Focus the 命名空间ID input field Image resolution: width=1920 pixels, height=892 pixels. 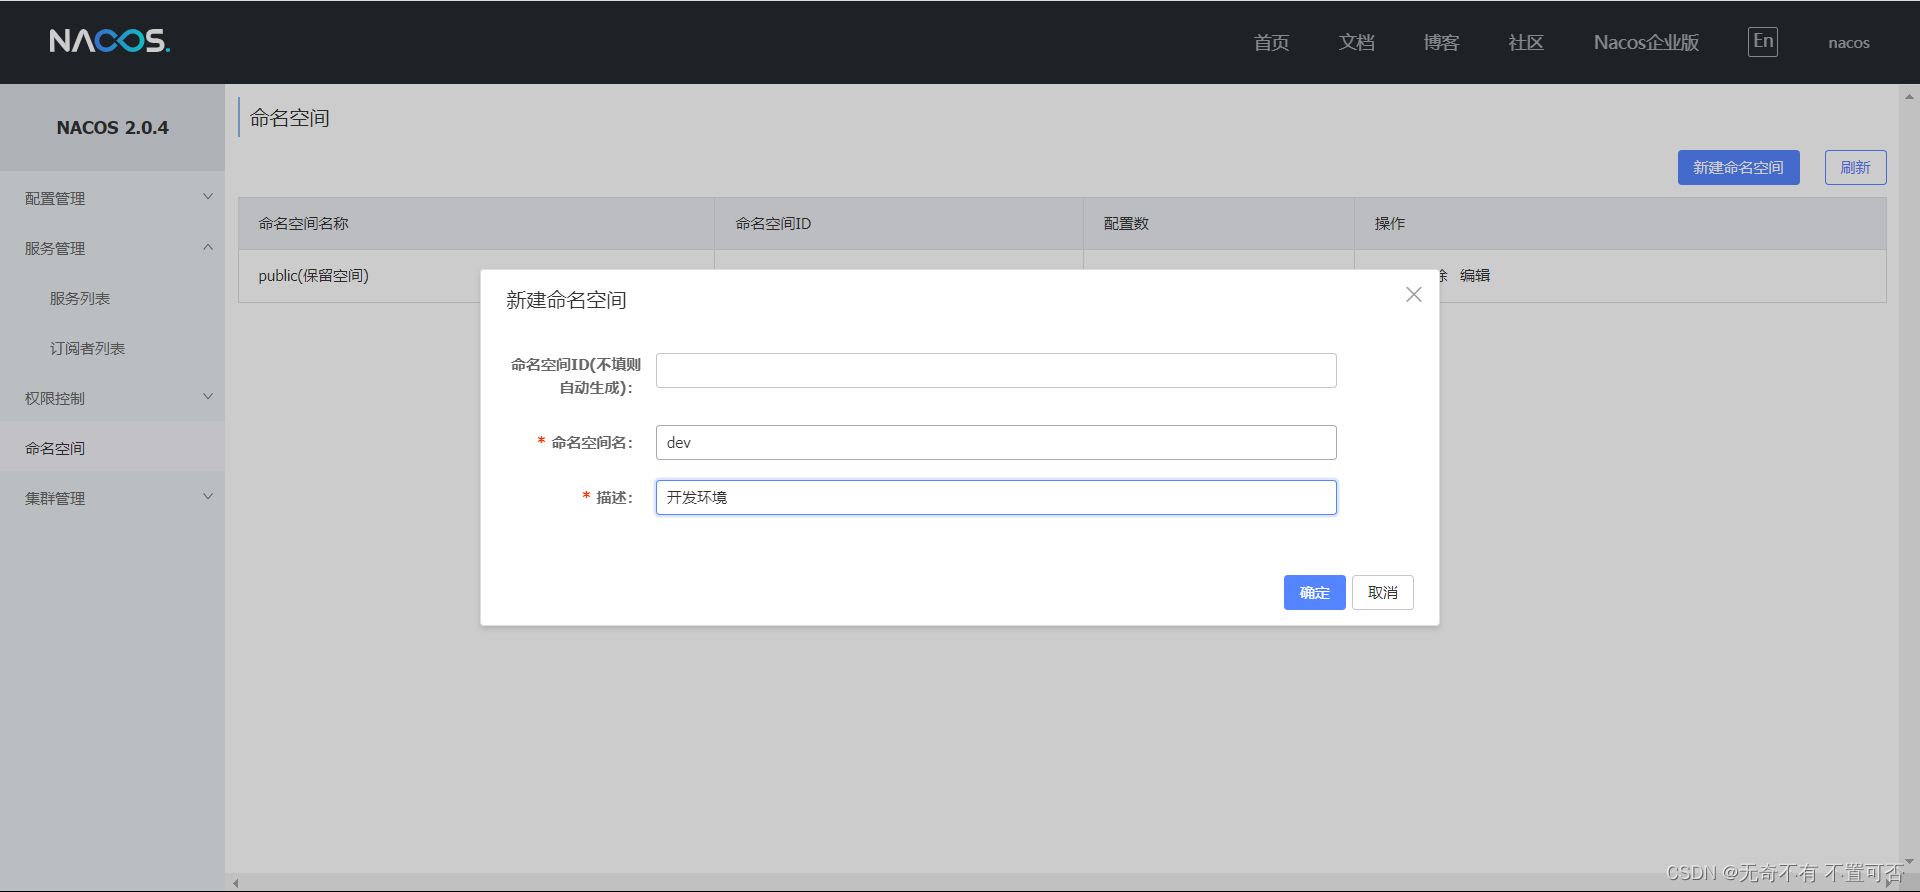(996, 370)
